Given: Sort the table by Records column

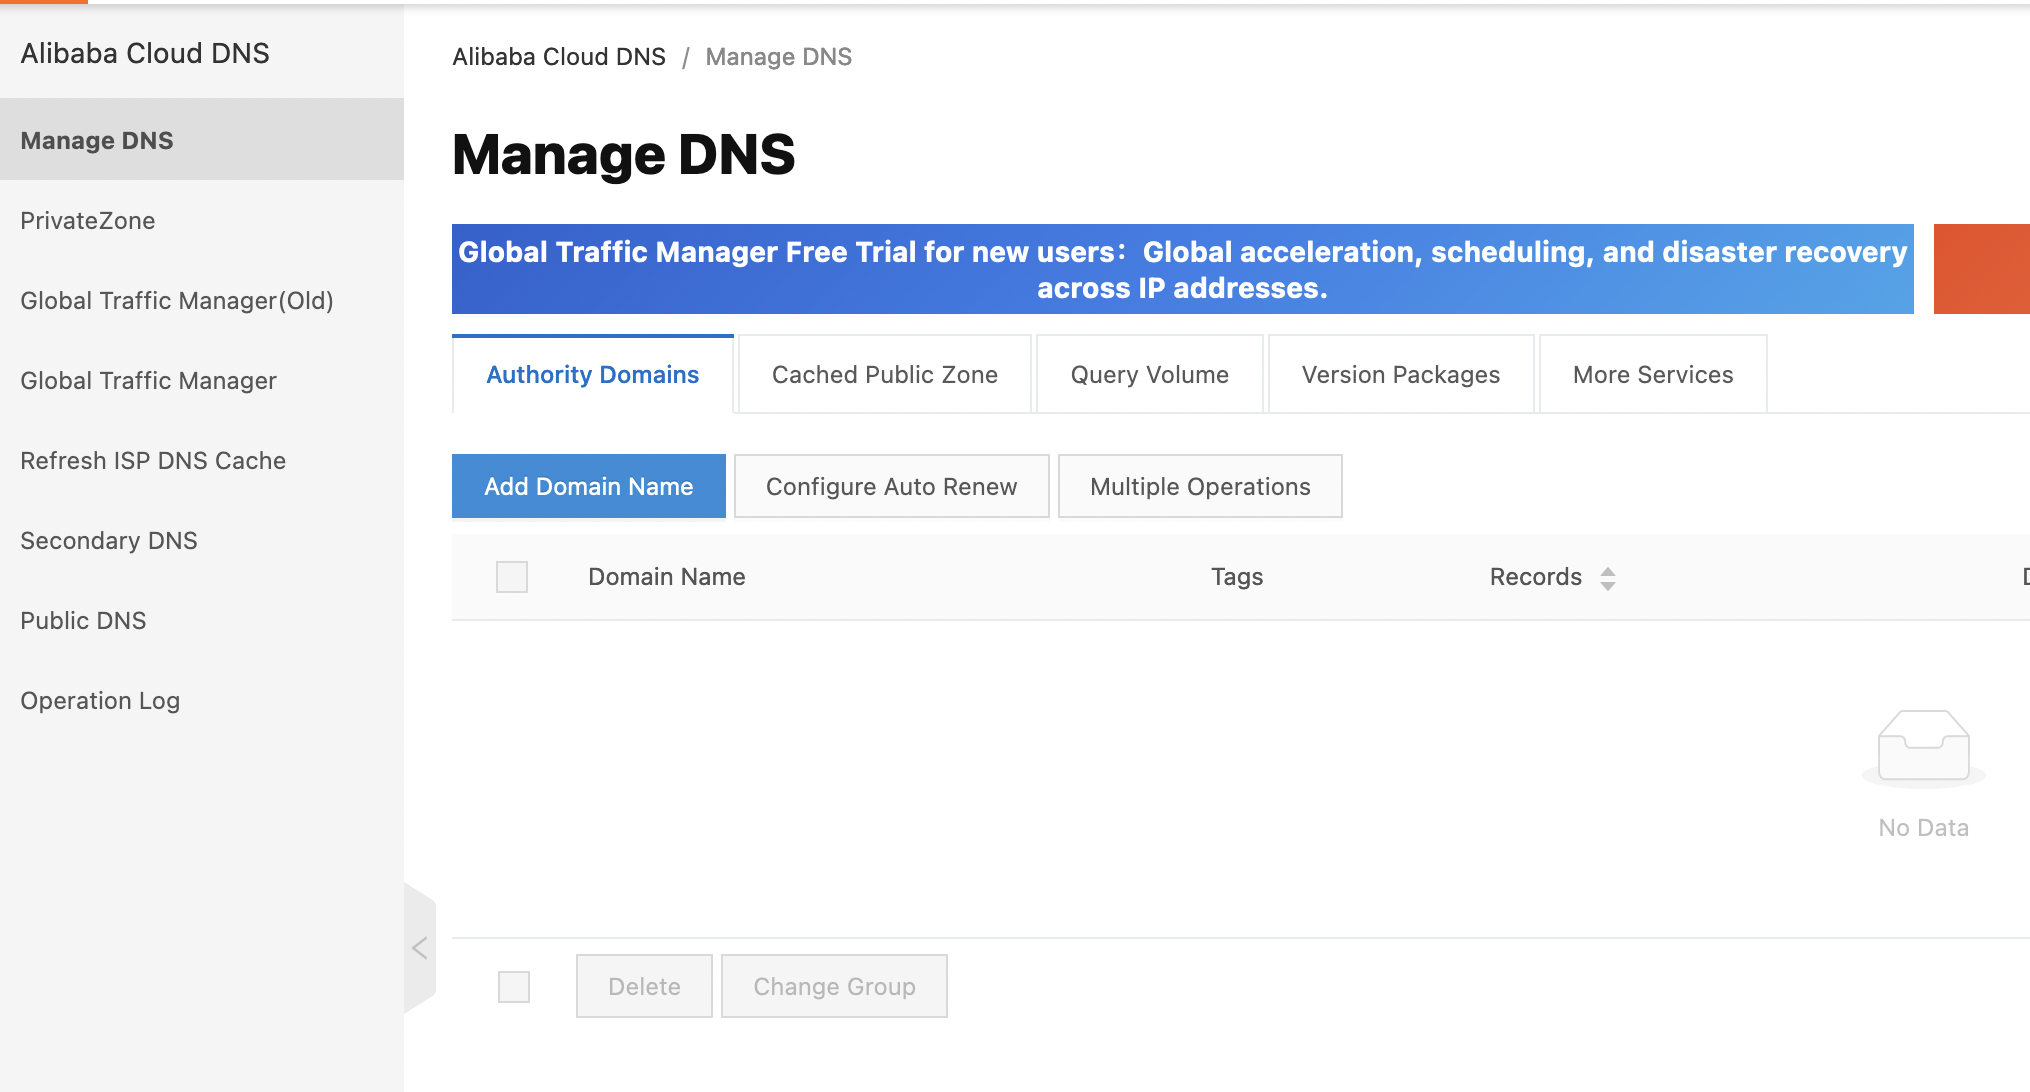Looking at the screenshot, I should (1607, 578).
